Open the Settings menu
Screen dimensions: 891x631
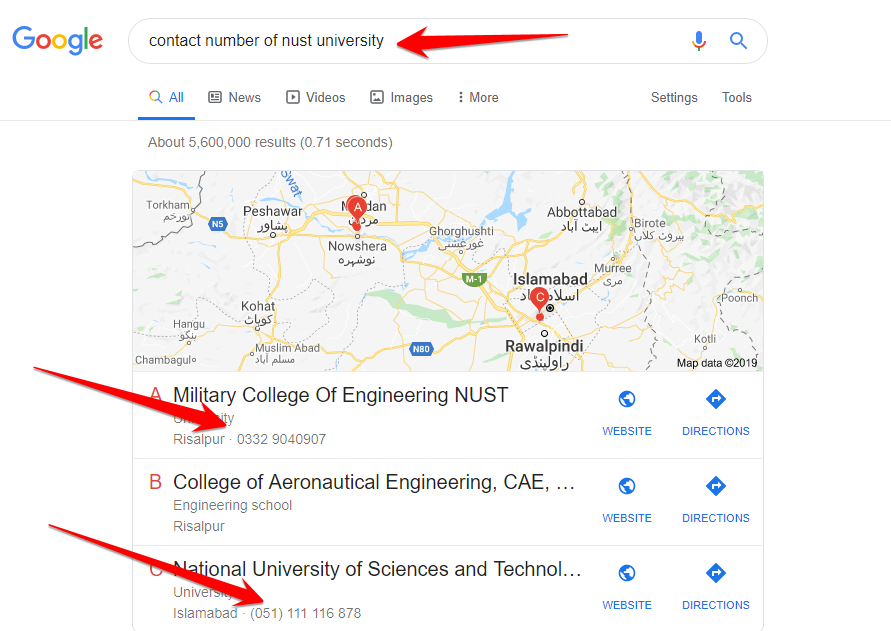pyautogui.click(x=674, y=97)
